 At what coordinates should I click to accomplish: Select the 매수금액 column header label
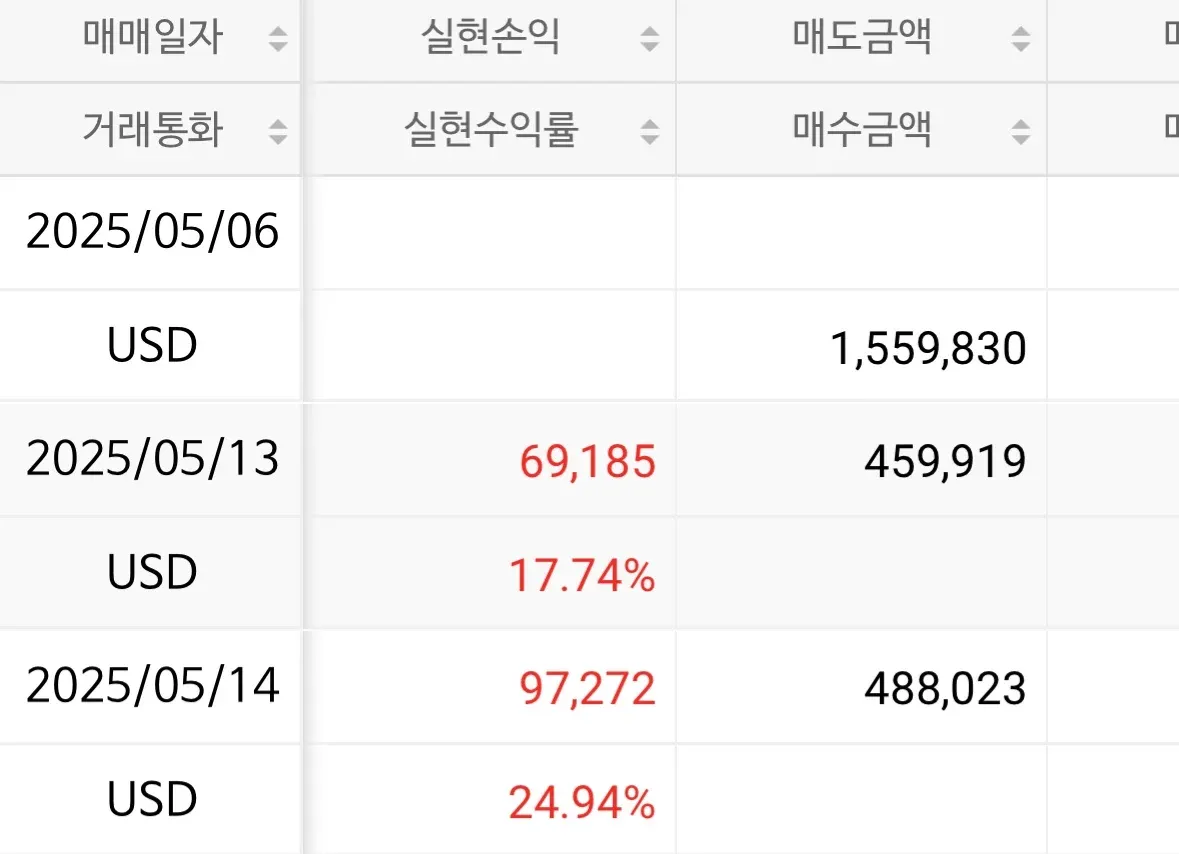click(x=862, y=130)
